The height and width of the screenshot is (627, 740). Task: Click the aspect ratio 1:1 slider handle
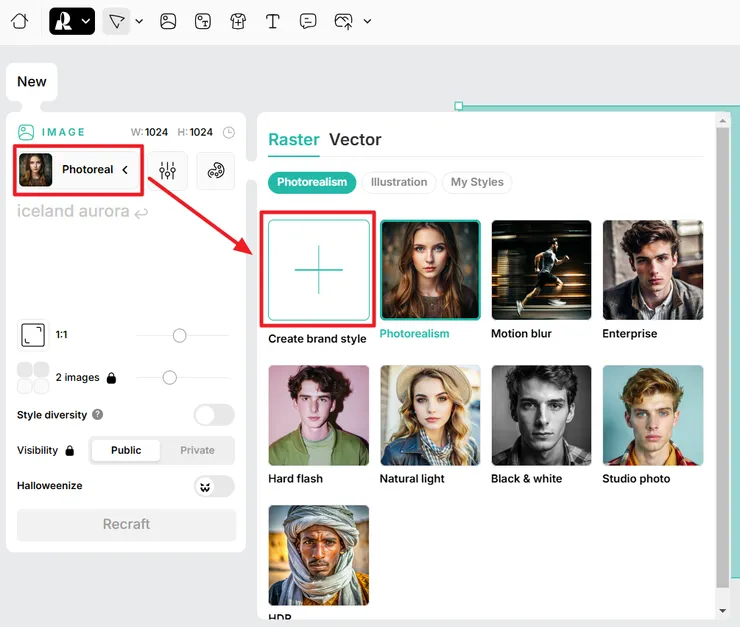[179, 336]
